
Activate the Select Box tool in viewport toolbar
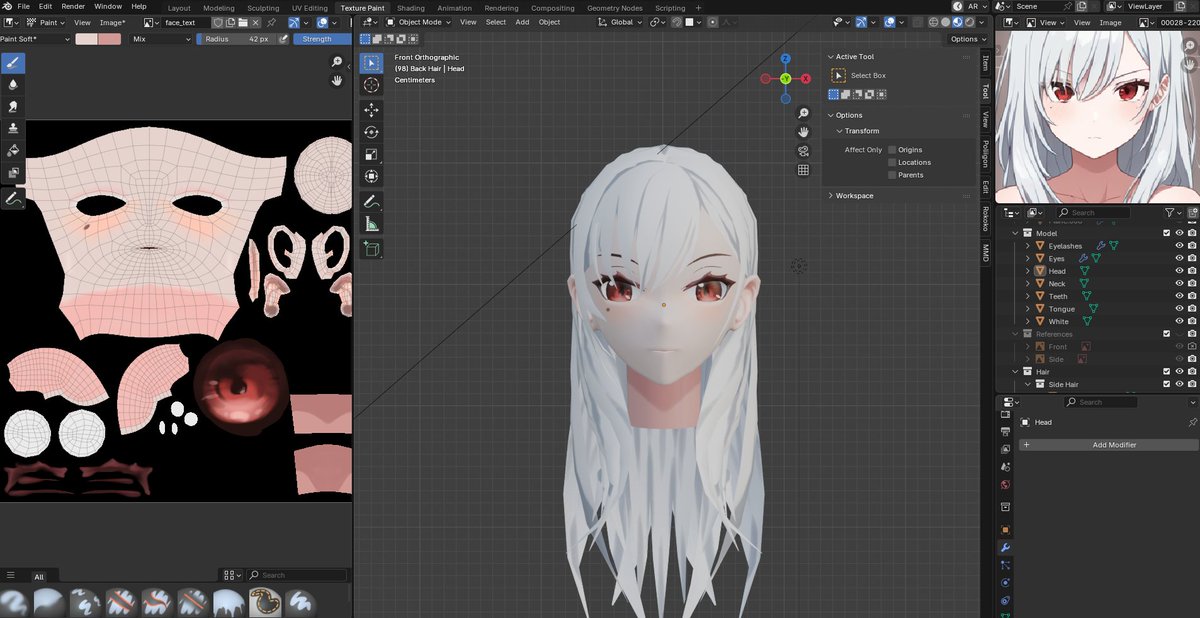(x=371, y=63)
